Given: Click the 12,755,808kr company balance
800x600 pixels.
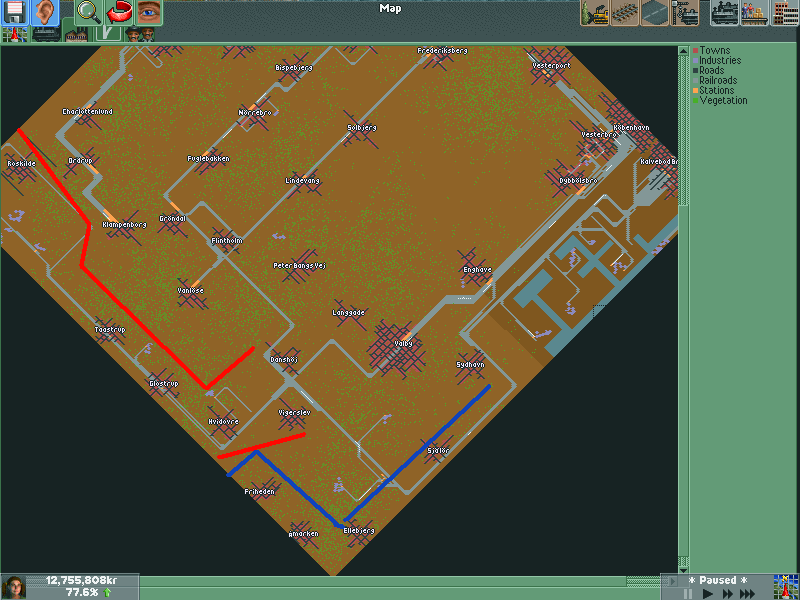Looking at the screenshot, I should tap(81, 580).
